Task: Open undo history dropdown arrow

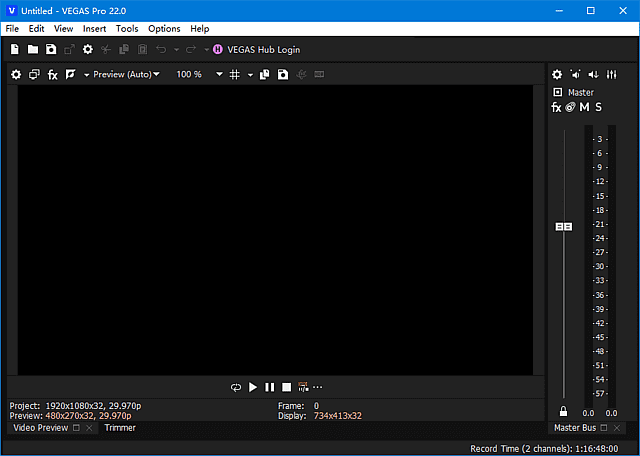Action: tap(176, 50)
